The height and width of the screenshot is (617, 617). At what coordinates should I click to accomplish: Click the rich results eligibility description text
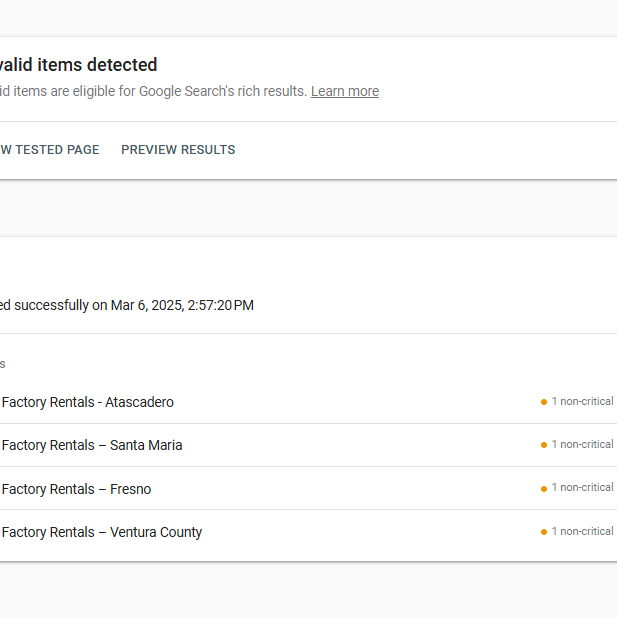click(152, 91)
